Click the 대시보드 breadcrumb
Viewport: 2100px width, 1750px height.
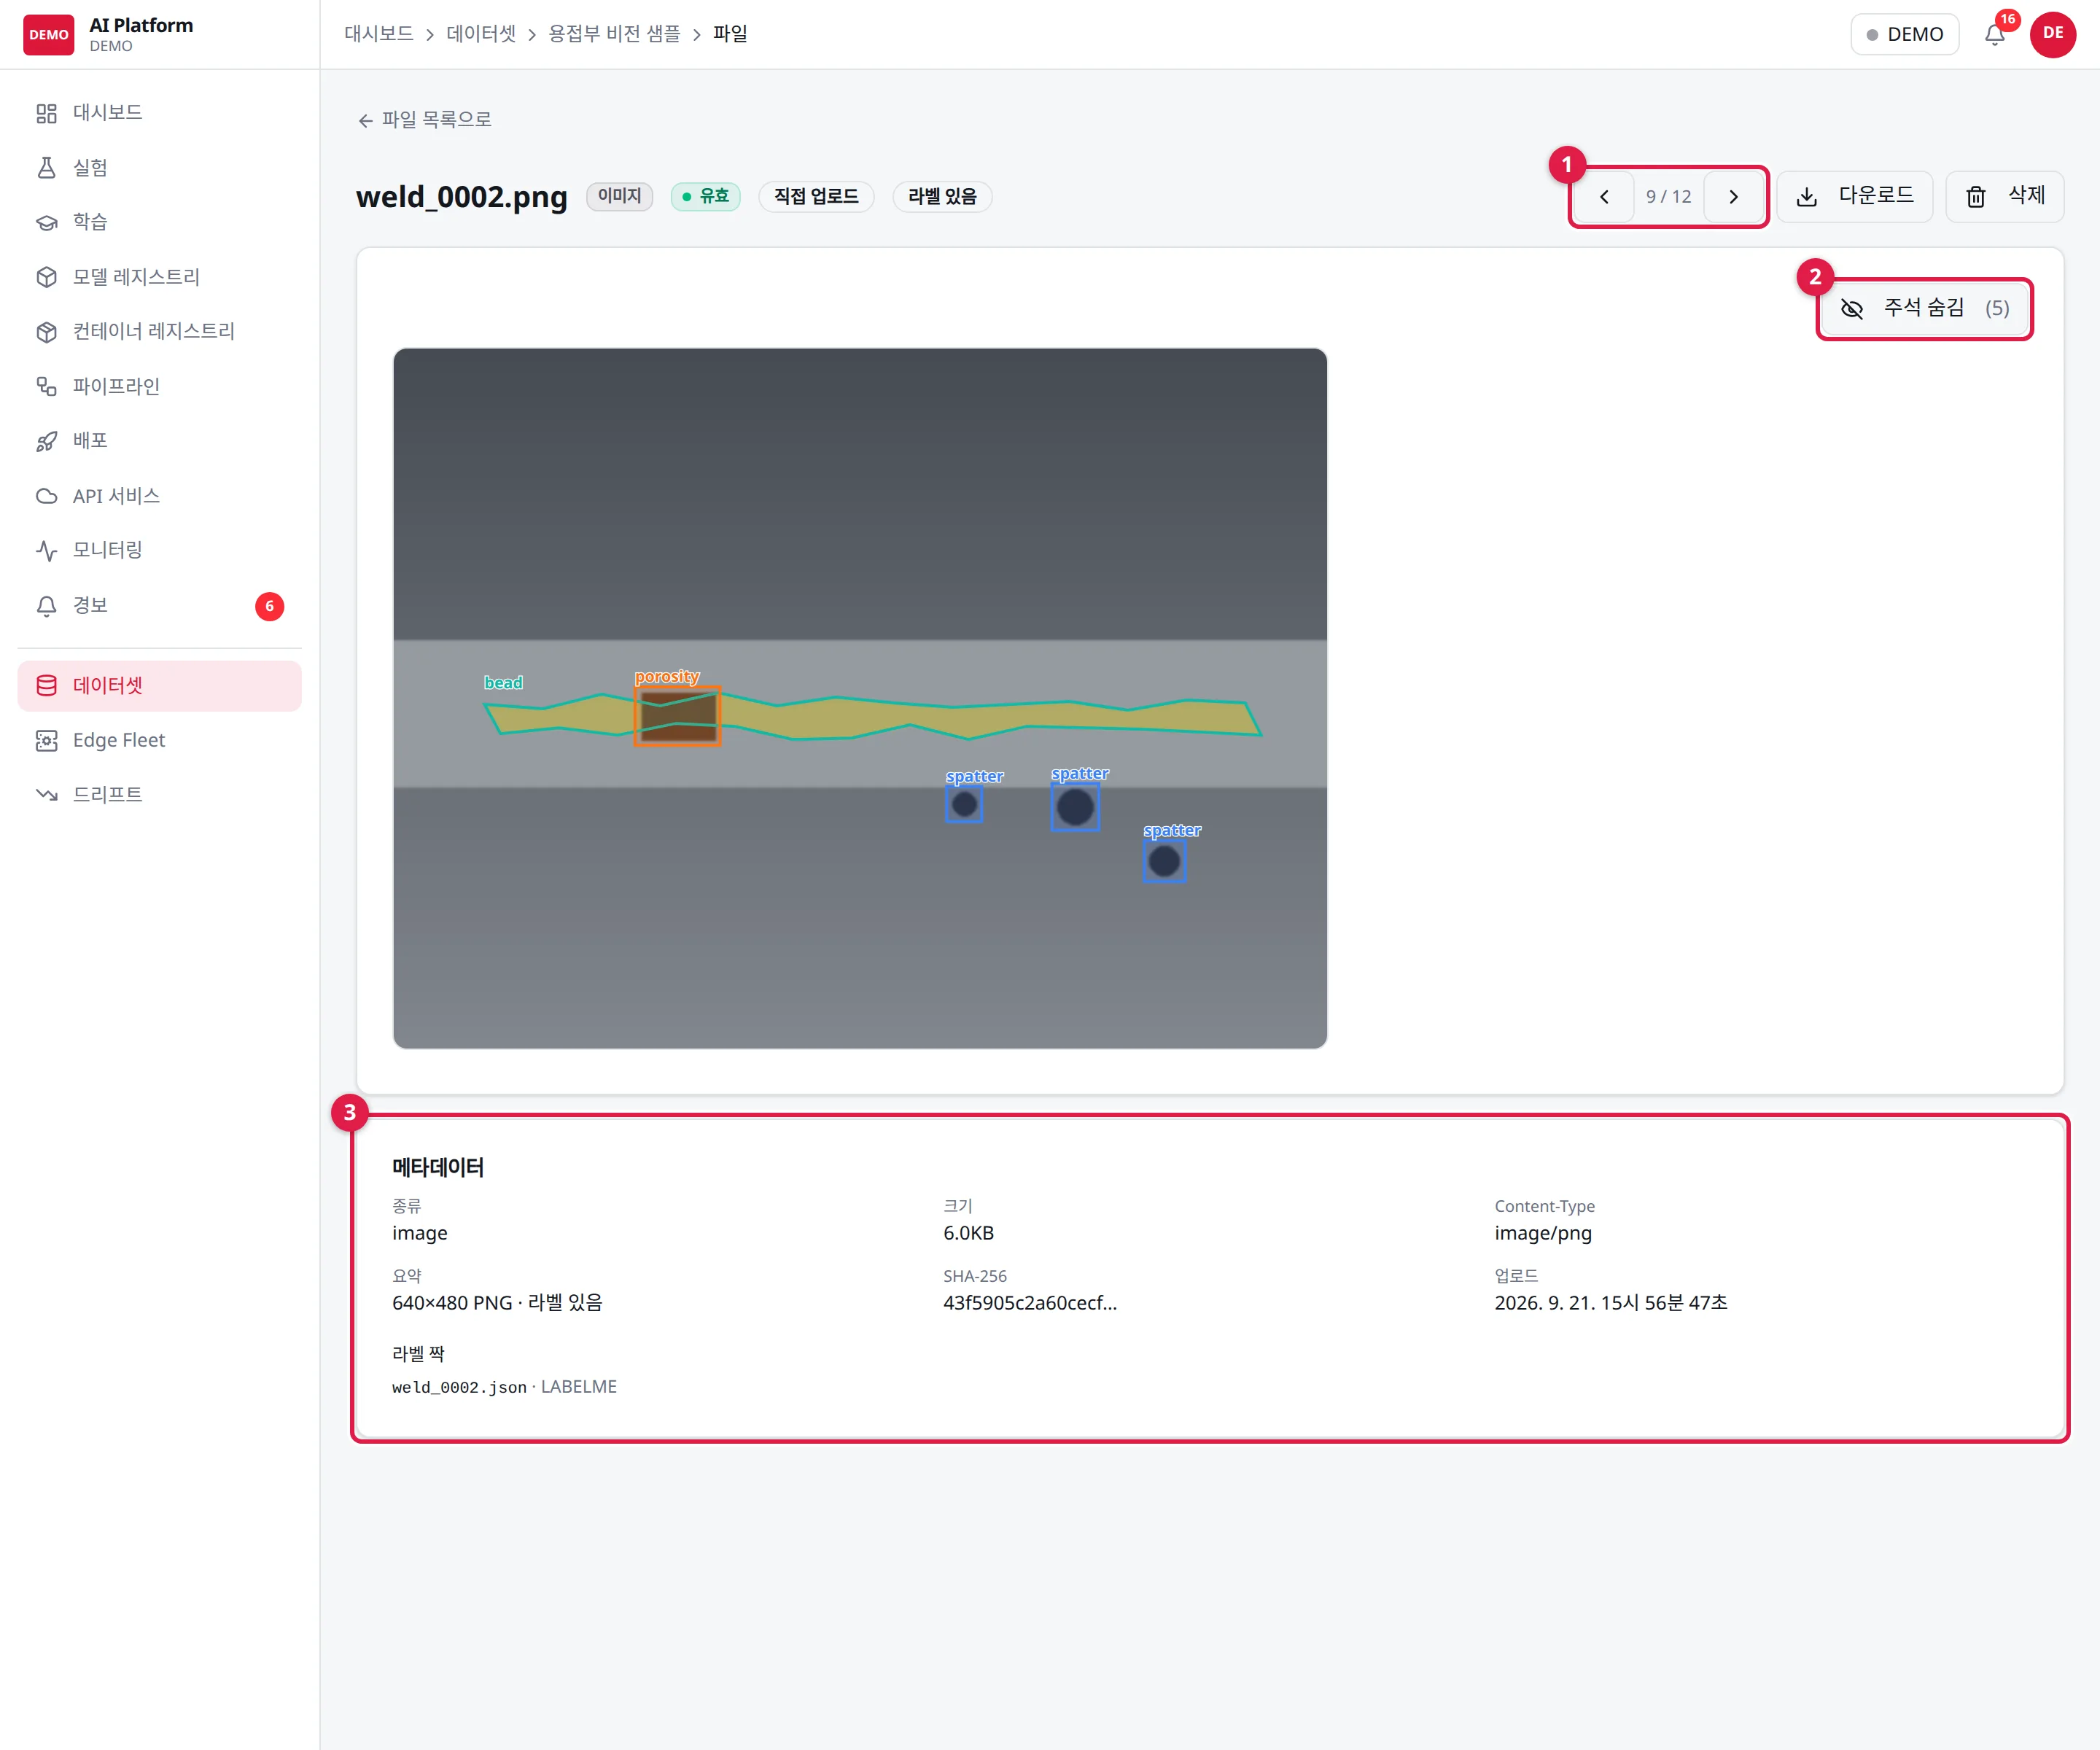pos(379,34)
